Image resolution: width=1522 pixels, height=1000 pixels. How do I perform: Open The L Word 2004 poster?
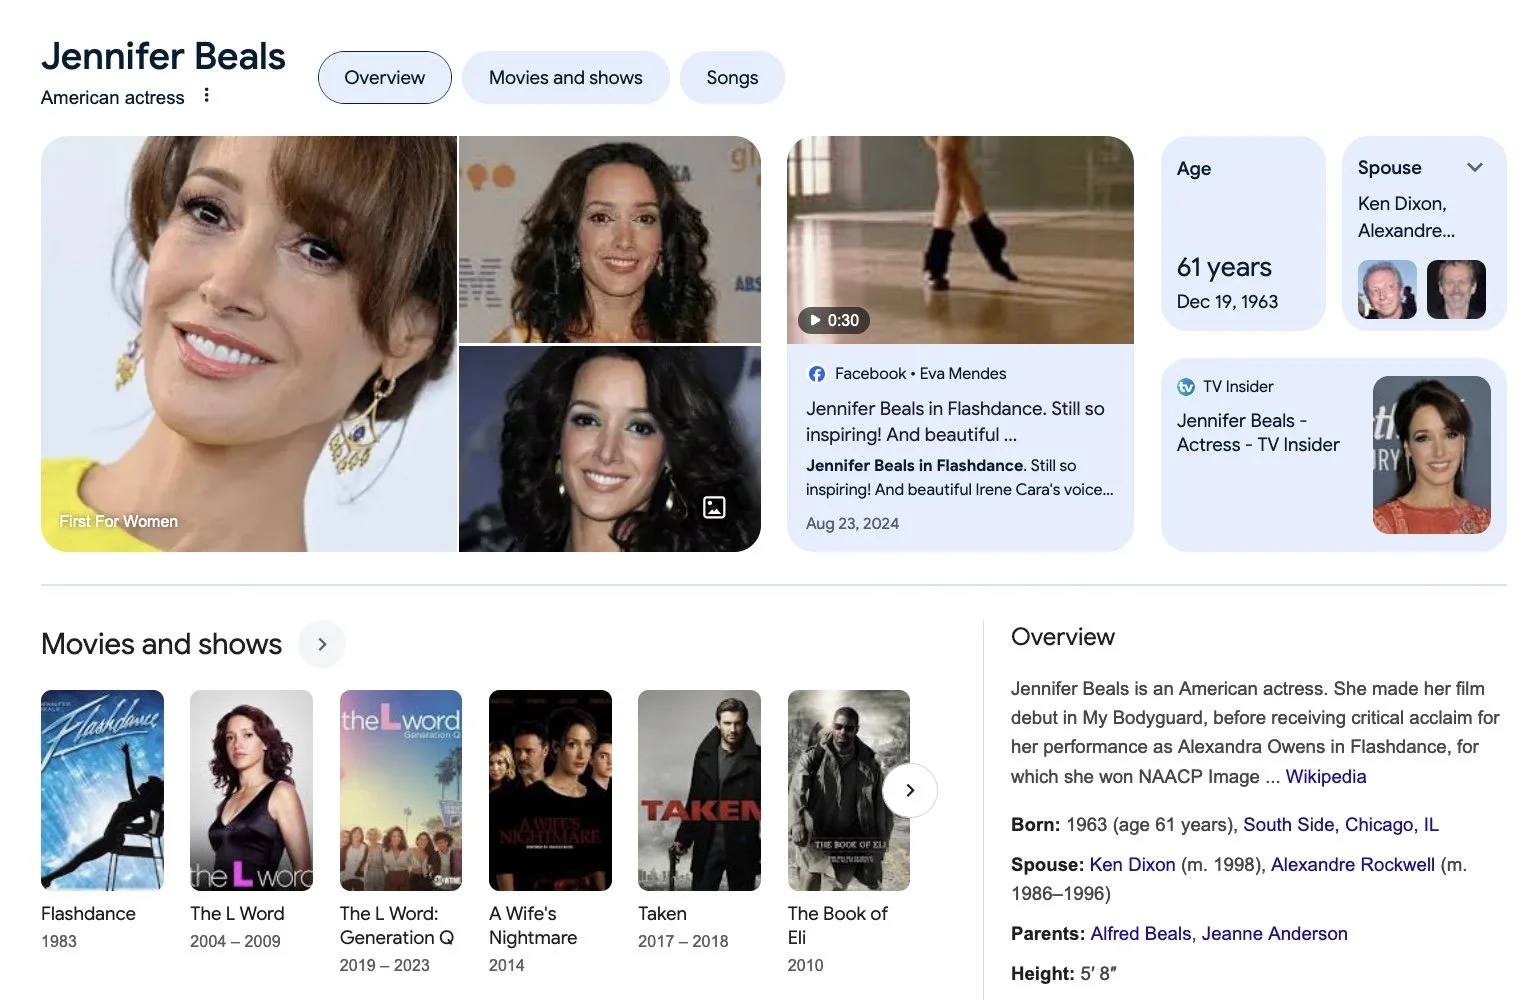[251, 790]
